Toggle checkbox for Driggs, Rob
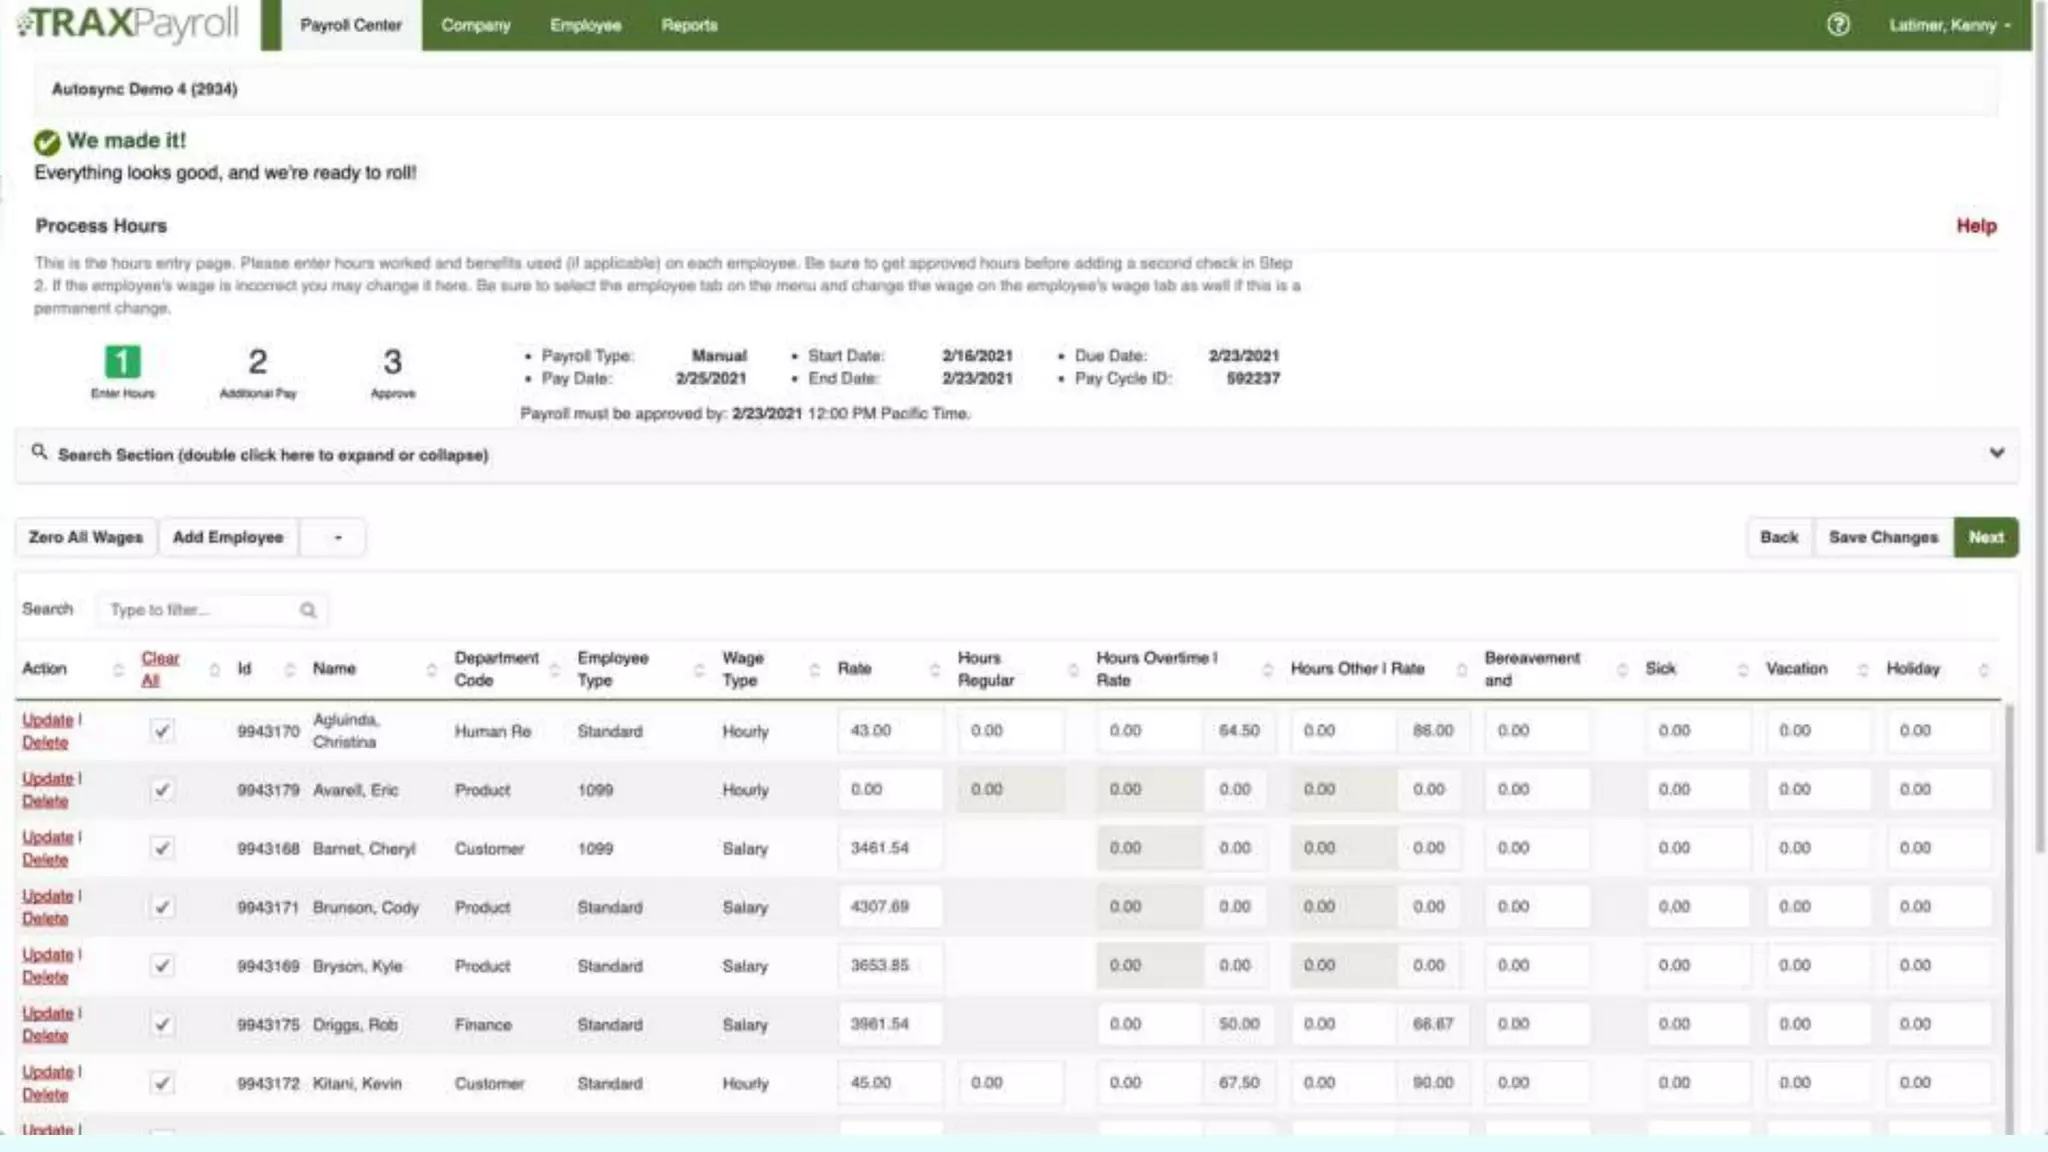 [x=161, y=1024]
